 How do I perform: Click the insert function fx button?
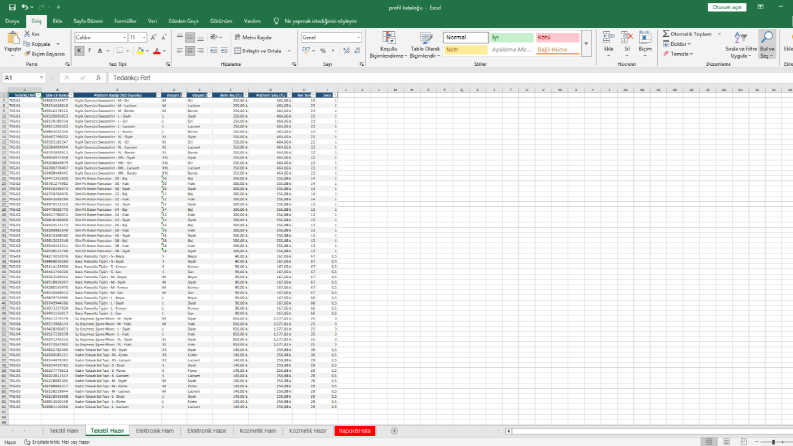[99, 78]
